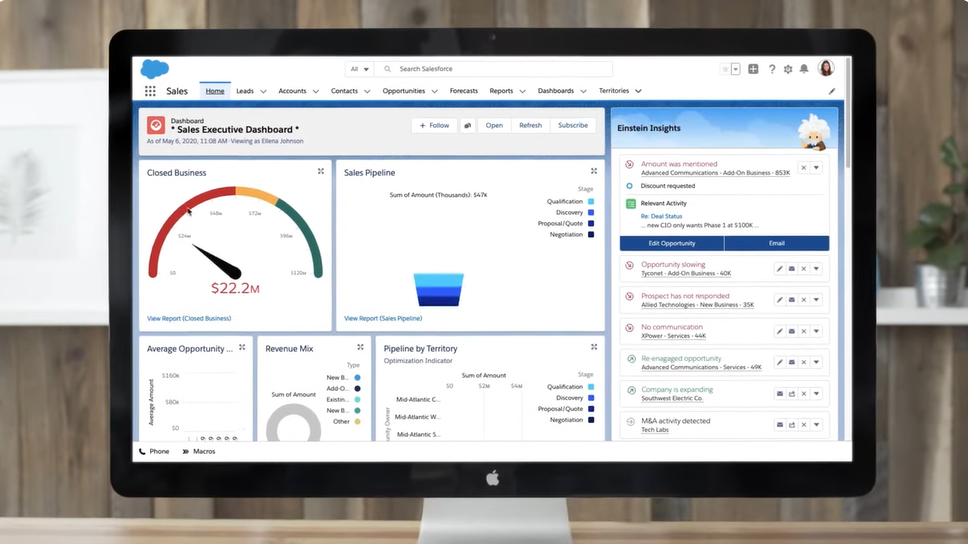Click edit pencil on No communication insight
This screenshot has width=968, height=544.
pyautogui.click(x=779, y=331)
